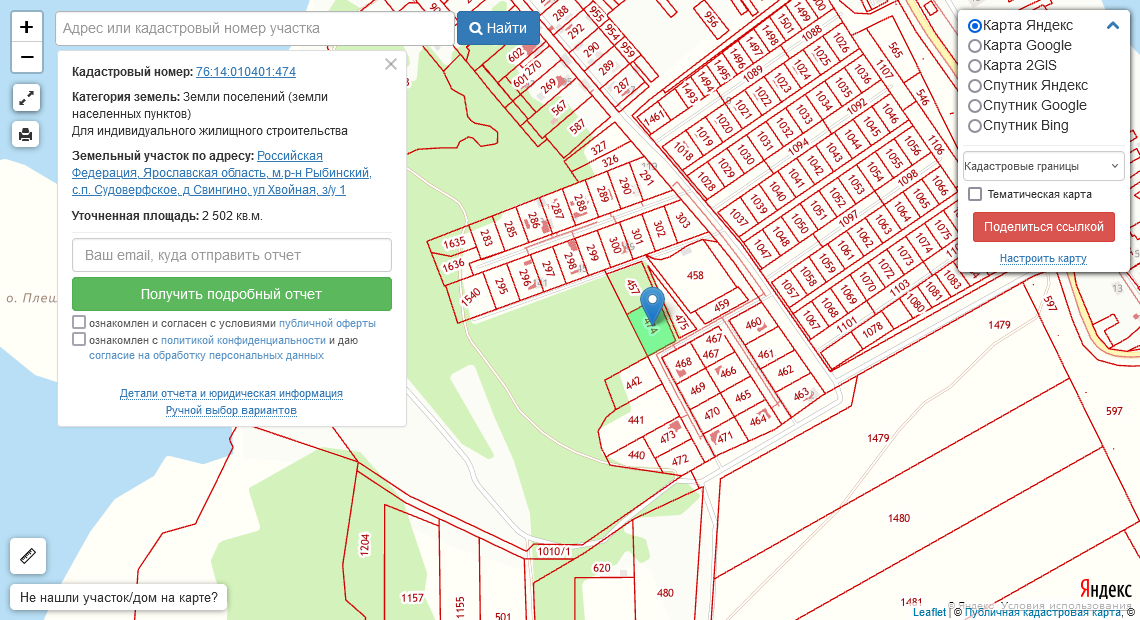Select parcel 458 on the map
The image size is (1140, 620).
click(695, 275)
